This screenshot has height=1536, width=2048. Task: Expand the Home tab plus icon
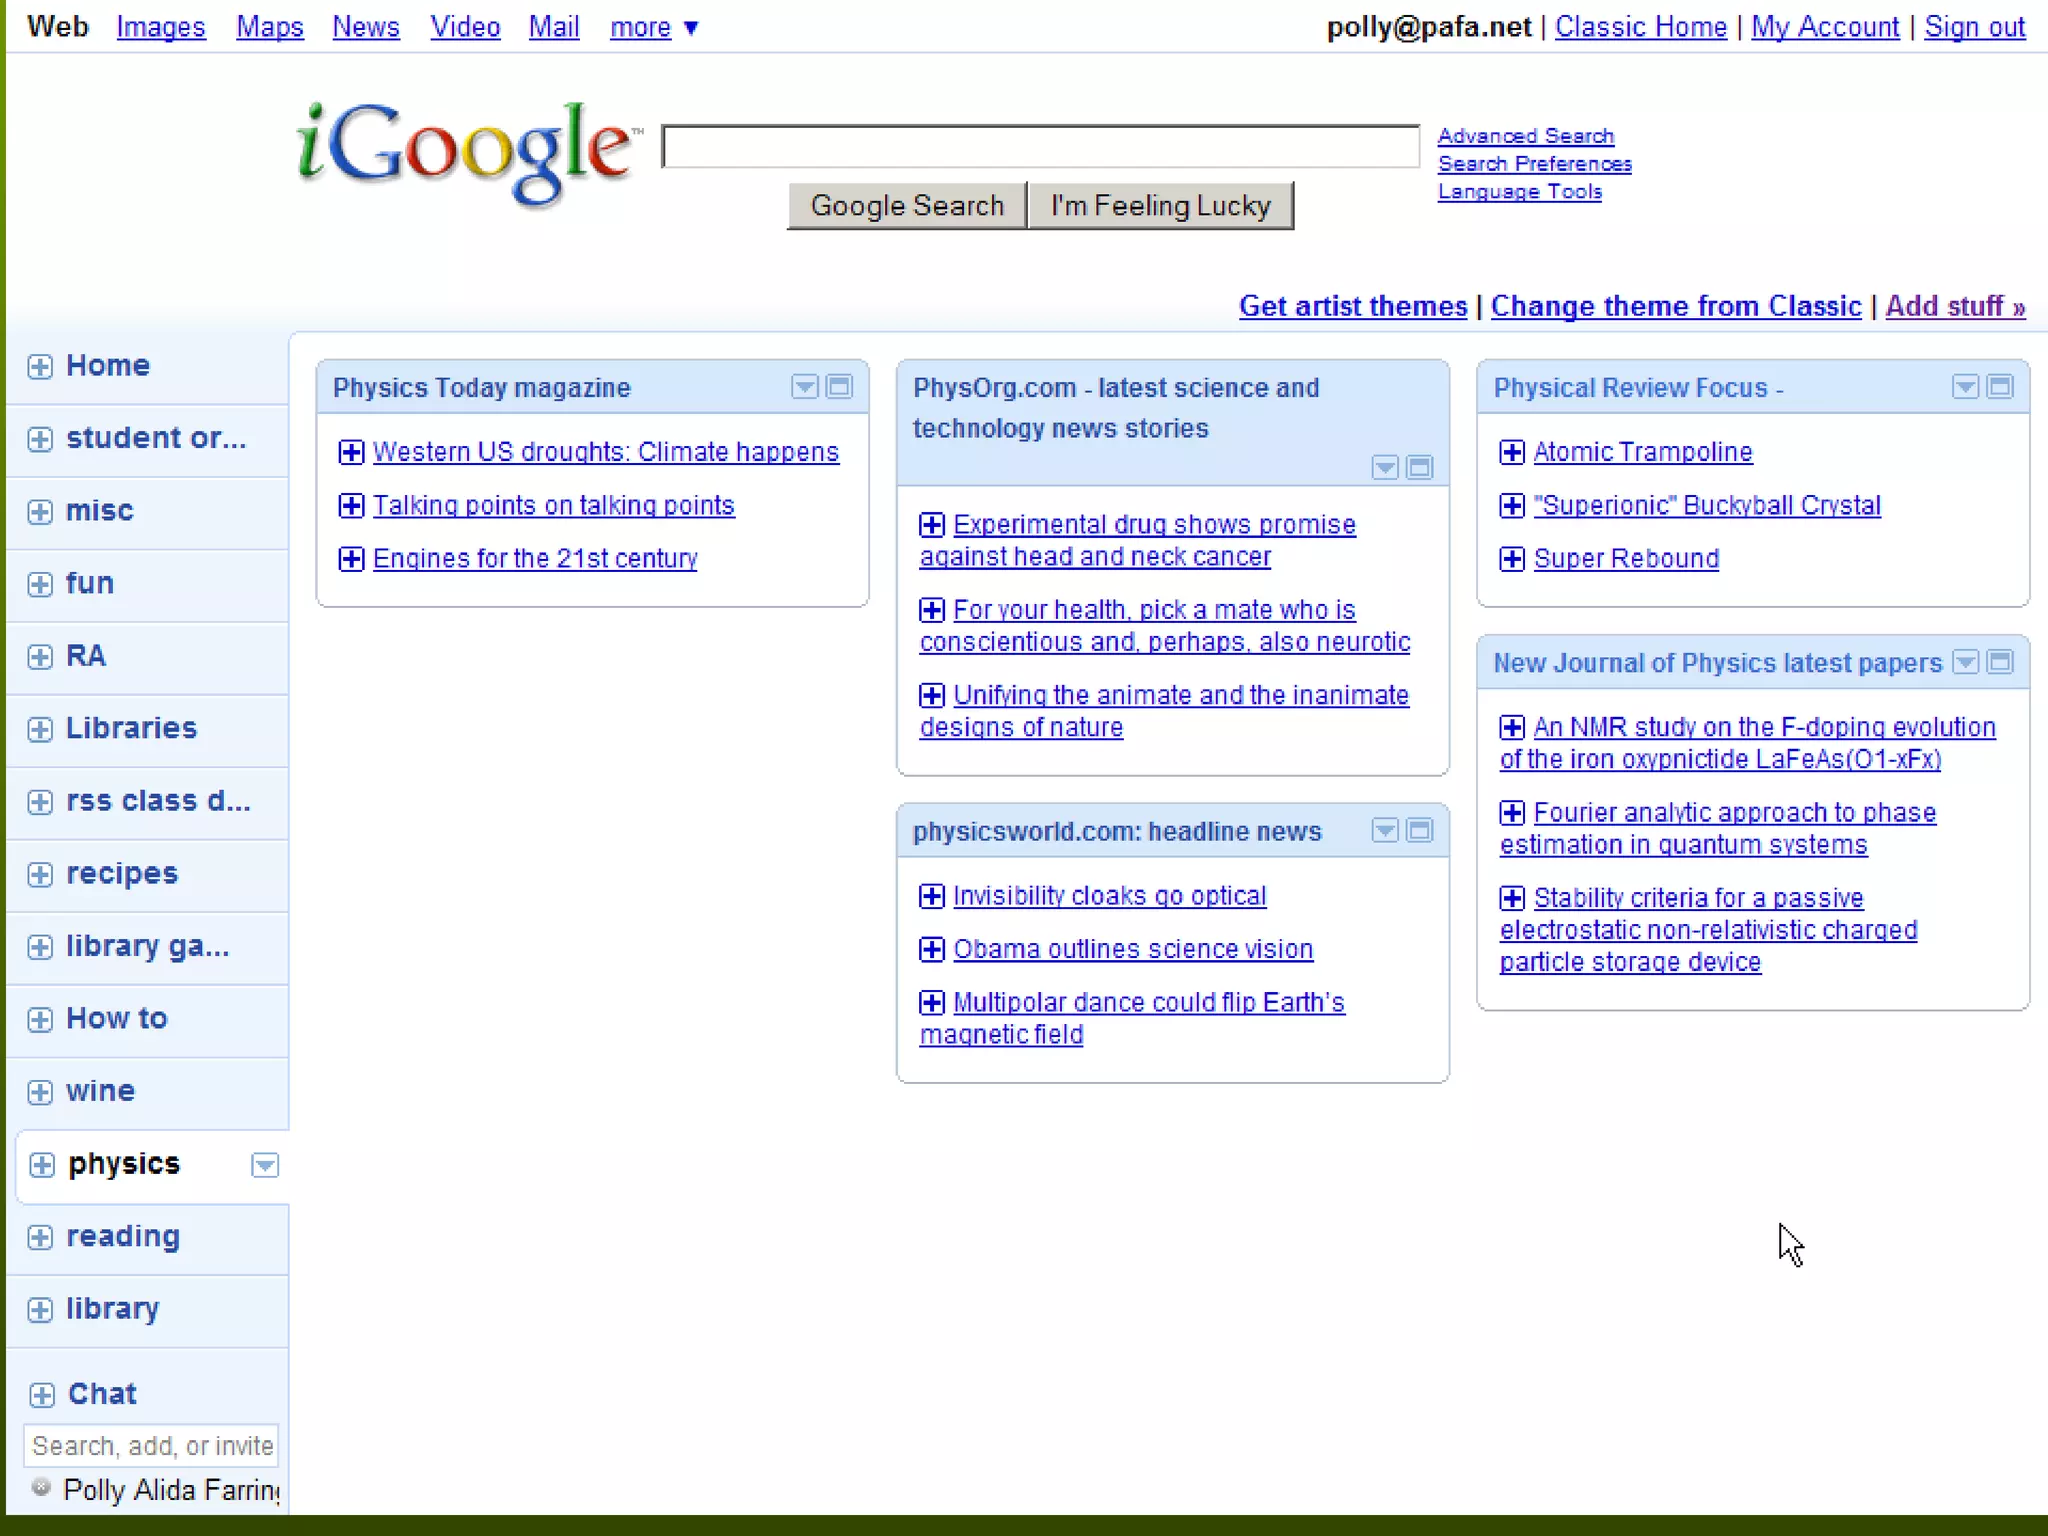[40, 366]
